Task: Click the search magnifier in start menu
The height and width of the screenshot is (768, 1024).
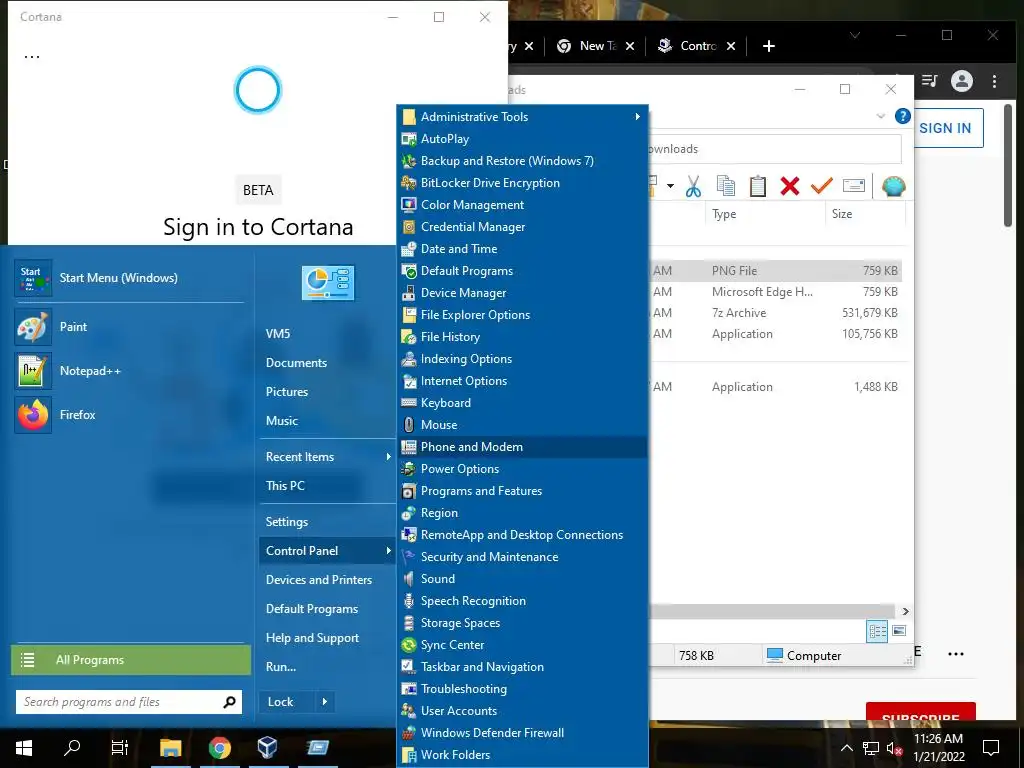Action: [229, 702]
